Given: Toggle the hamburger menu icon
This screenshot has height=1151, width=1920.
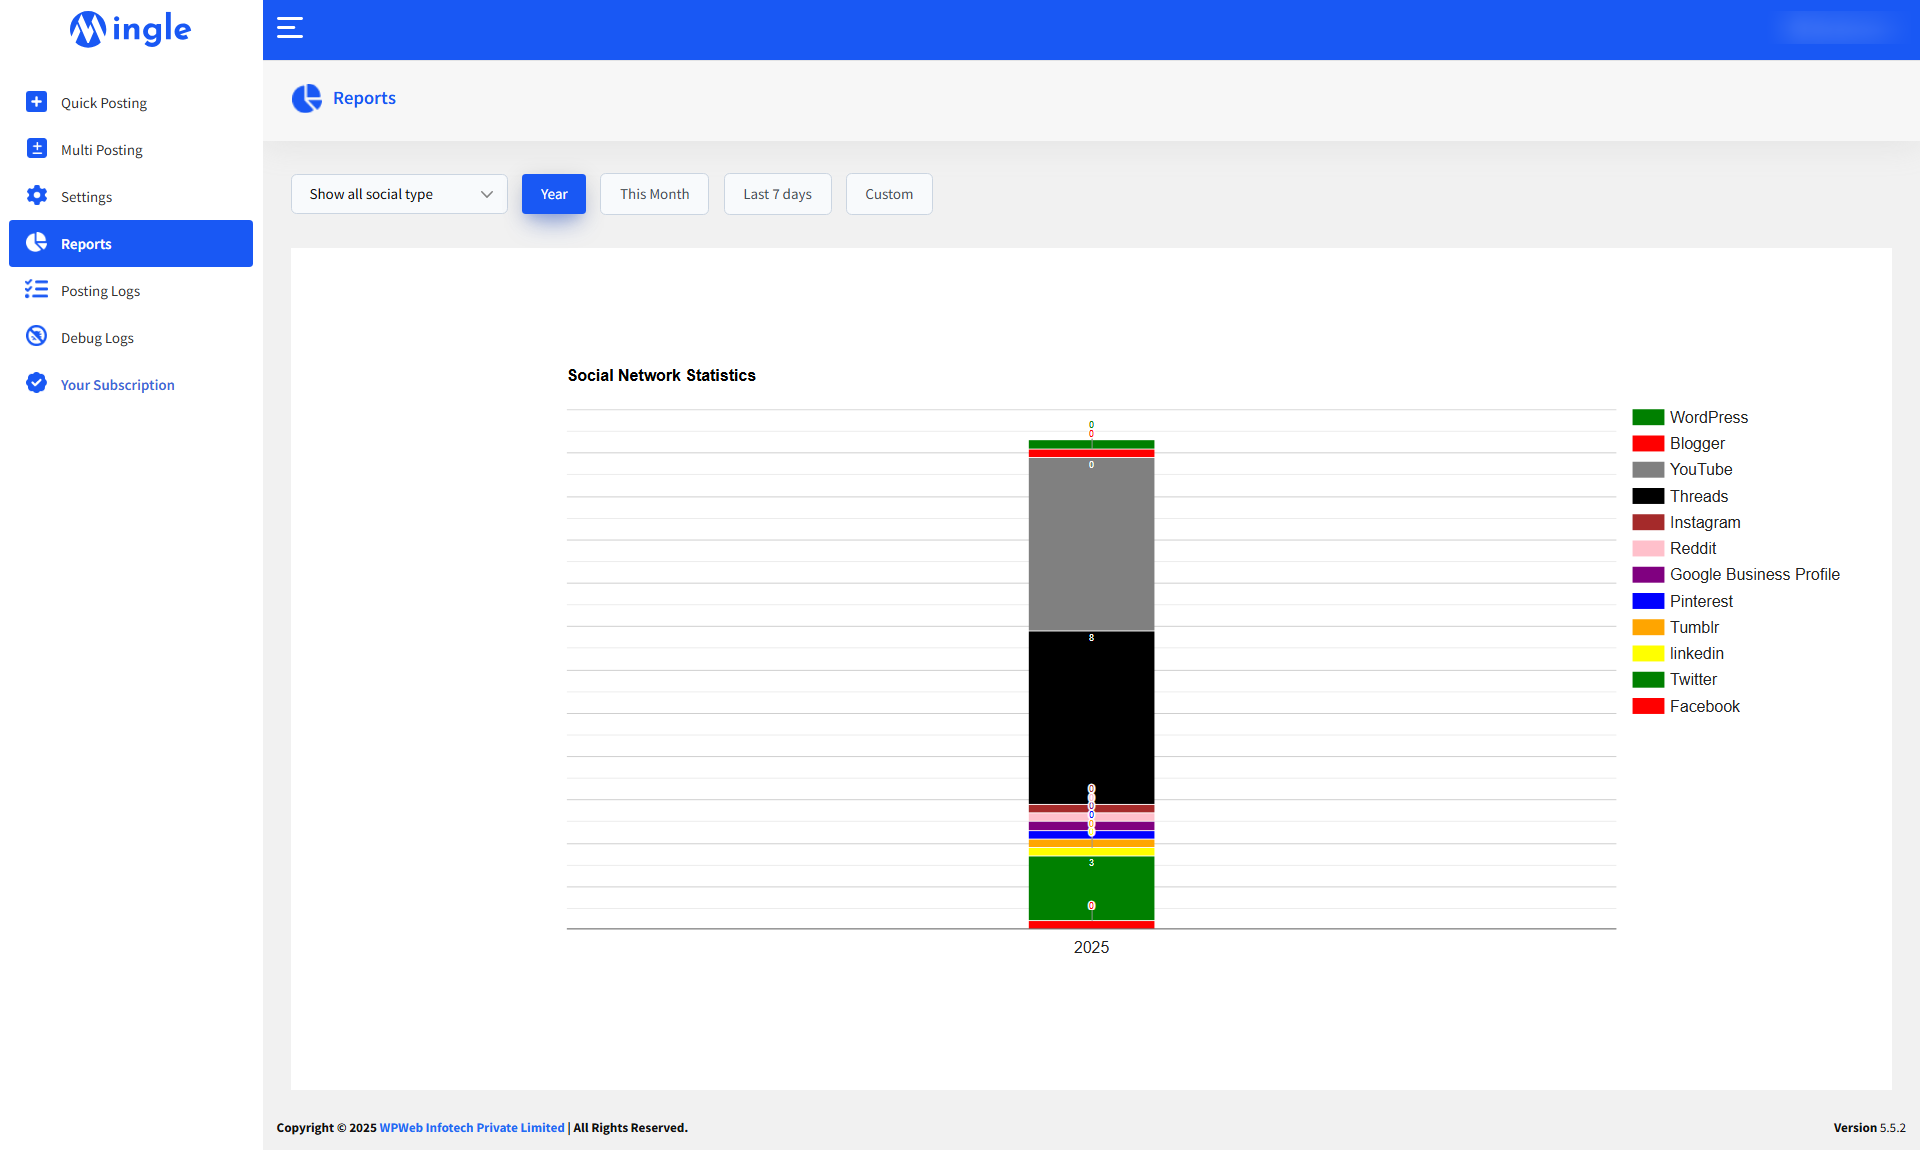Looking at the screenshot, I should coord(290,28).
